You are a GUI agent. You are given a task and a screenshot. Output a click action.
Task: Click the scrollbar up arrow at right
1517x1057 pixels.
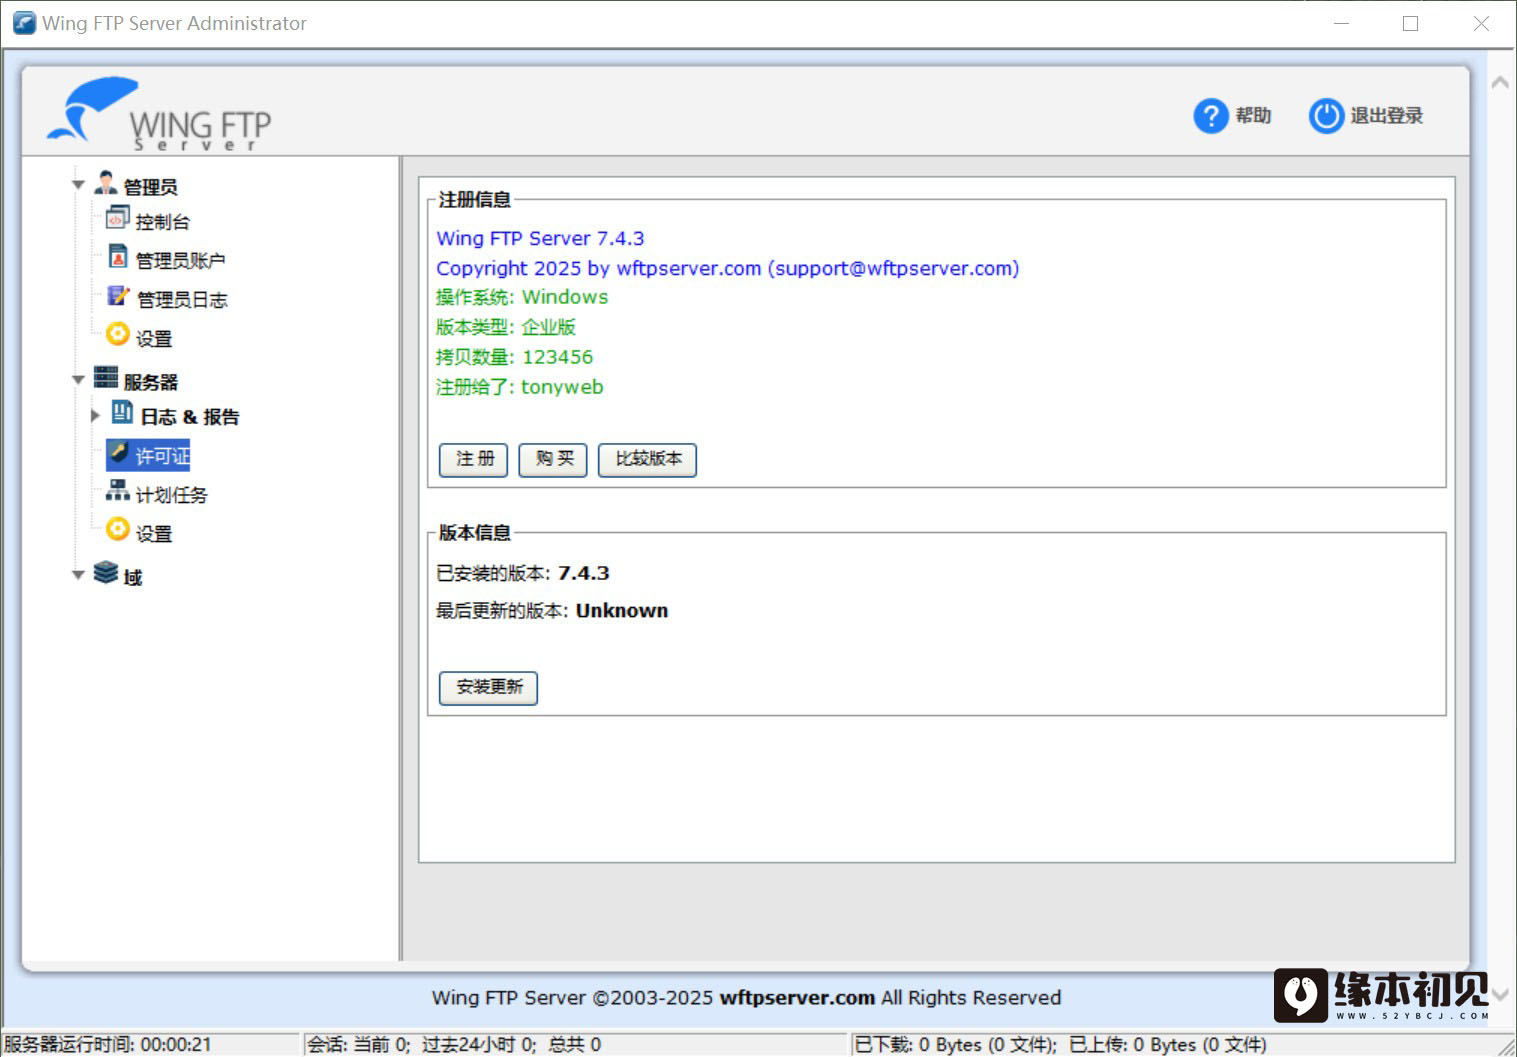point(1500,83)
